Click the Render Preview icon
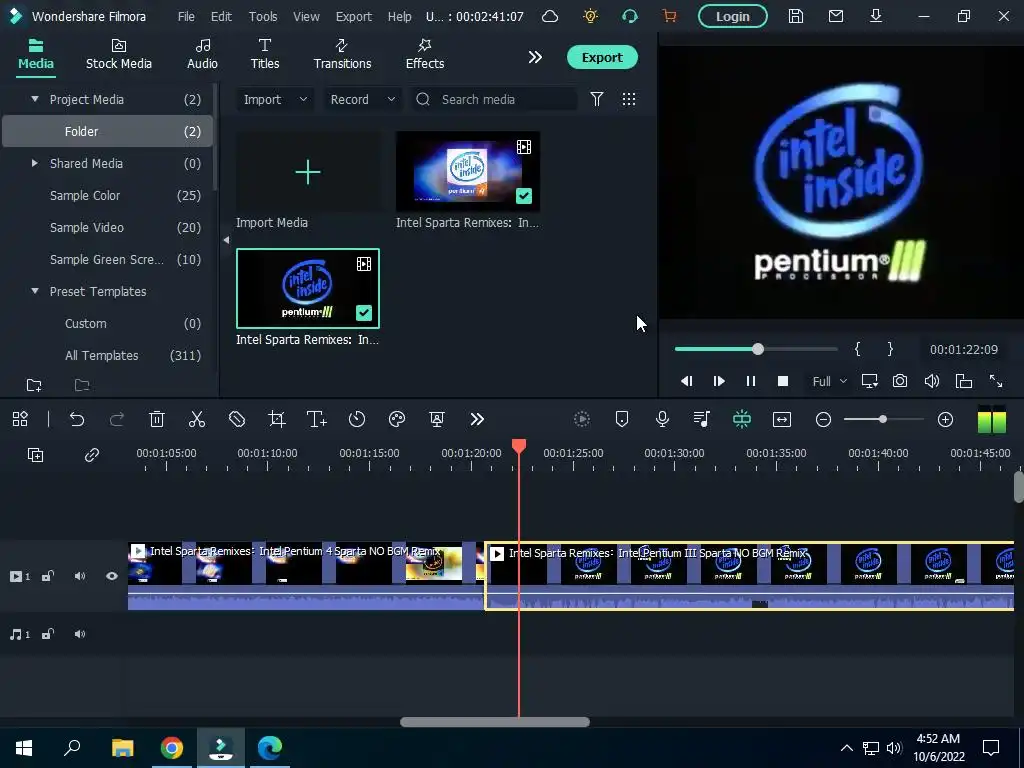 (582, 419)
